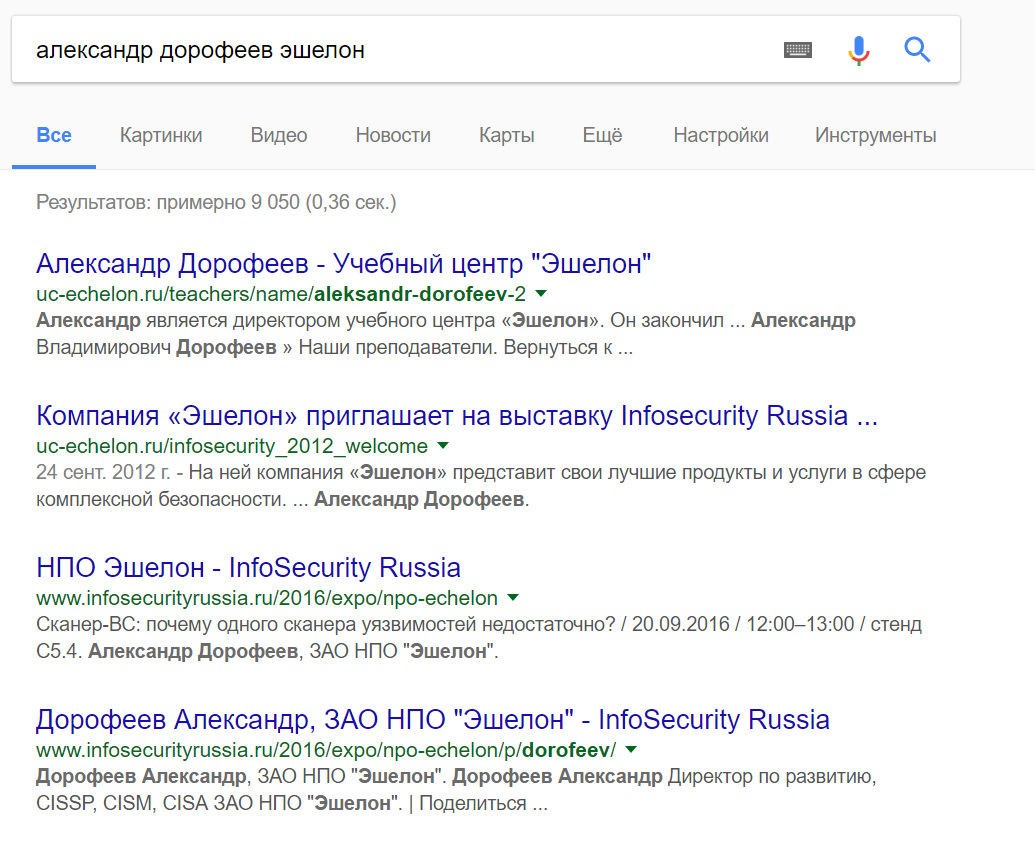The image size is (1035, 854).
Task: Expand dropdown arrow next to npo-echelon/p/dorofeev/ URL
Action: point(631,750)
